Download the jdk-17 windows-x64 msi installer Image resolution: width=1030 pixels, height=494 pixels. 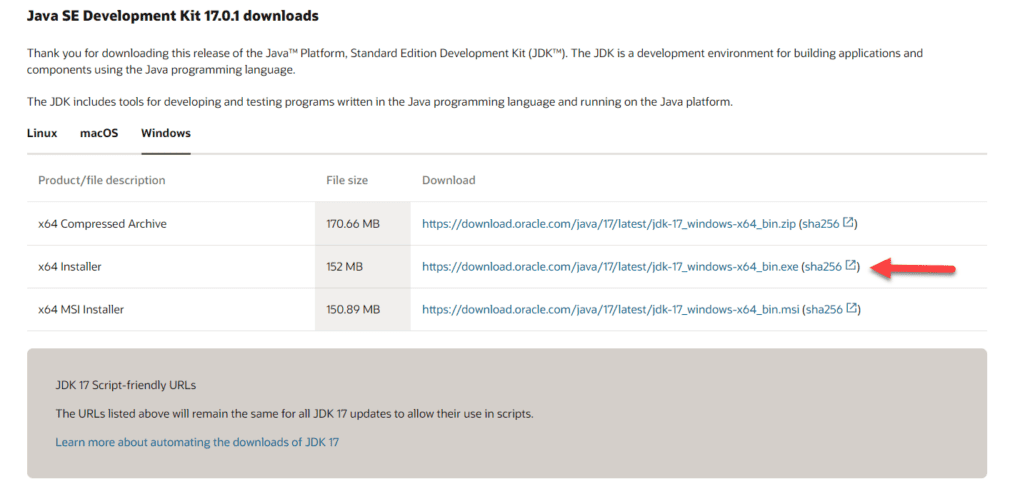[610, 310]
